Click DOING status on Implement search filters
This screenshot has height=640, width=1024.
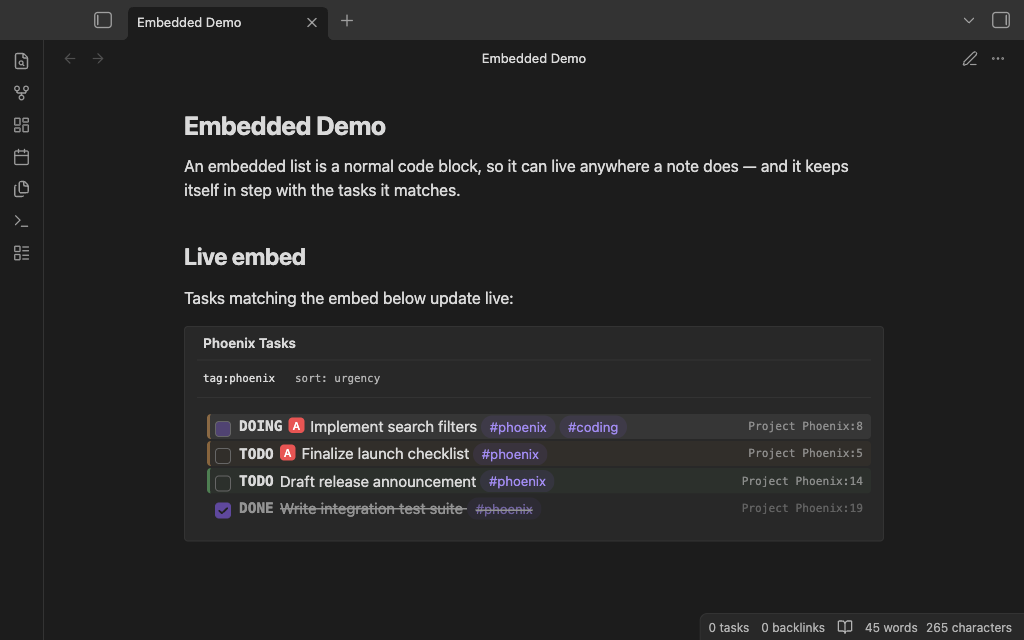(x=261, y=426)
